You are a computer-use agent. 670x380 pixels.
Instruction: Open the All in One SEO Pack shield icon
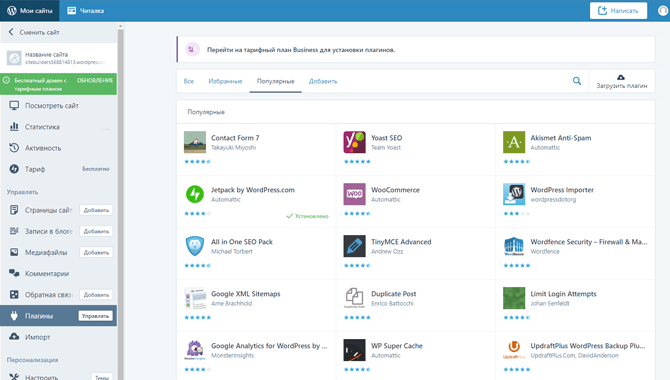point(195,246)
